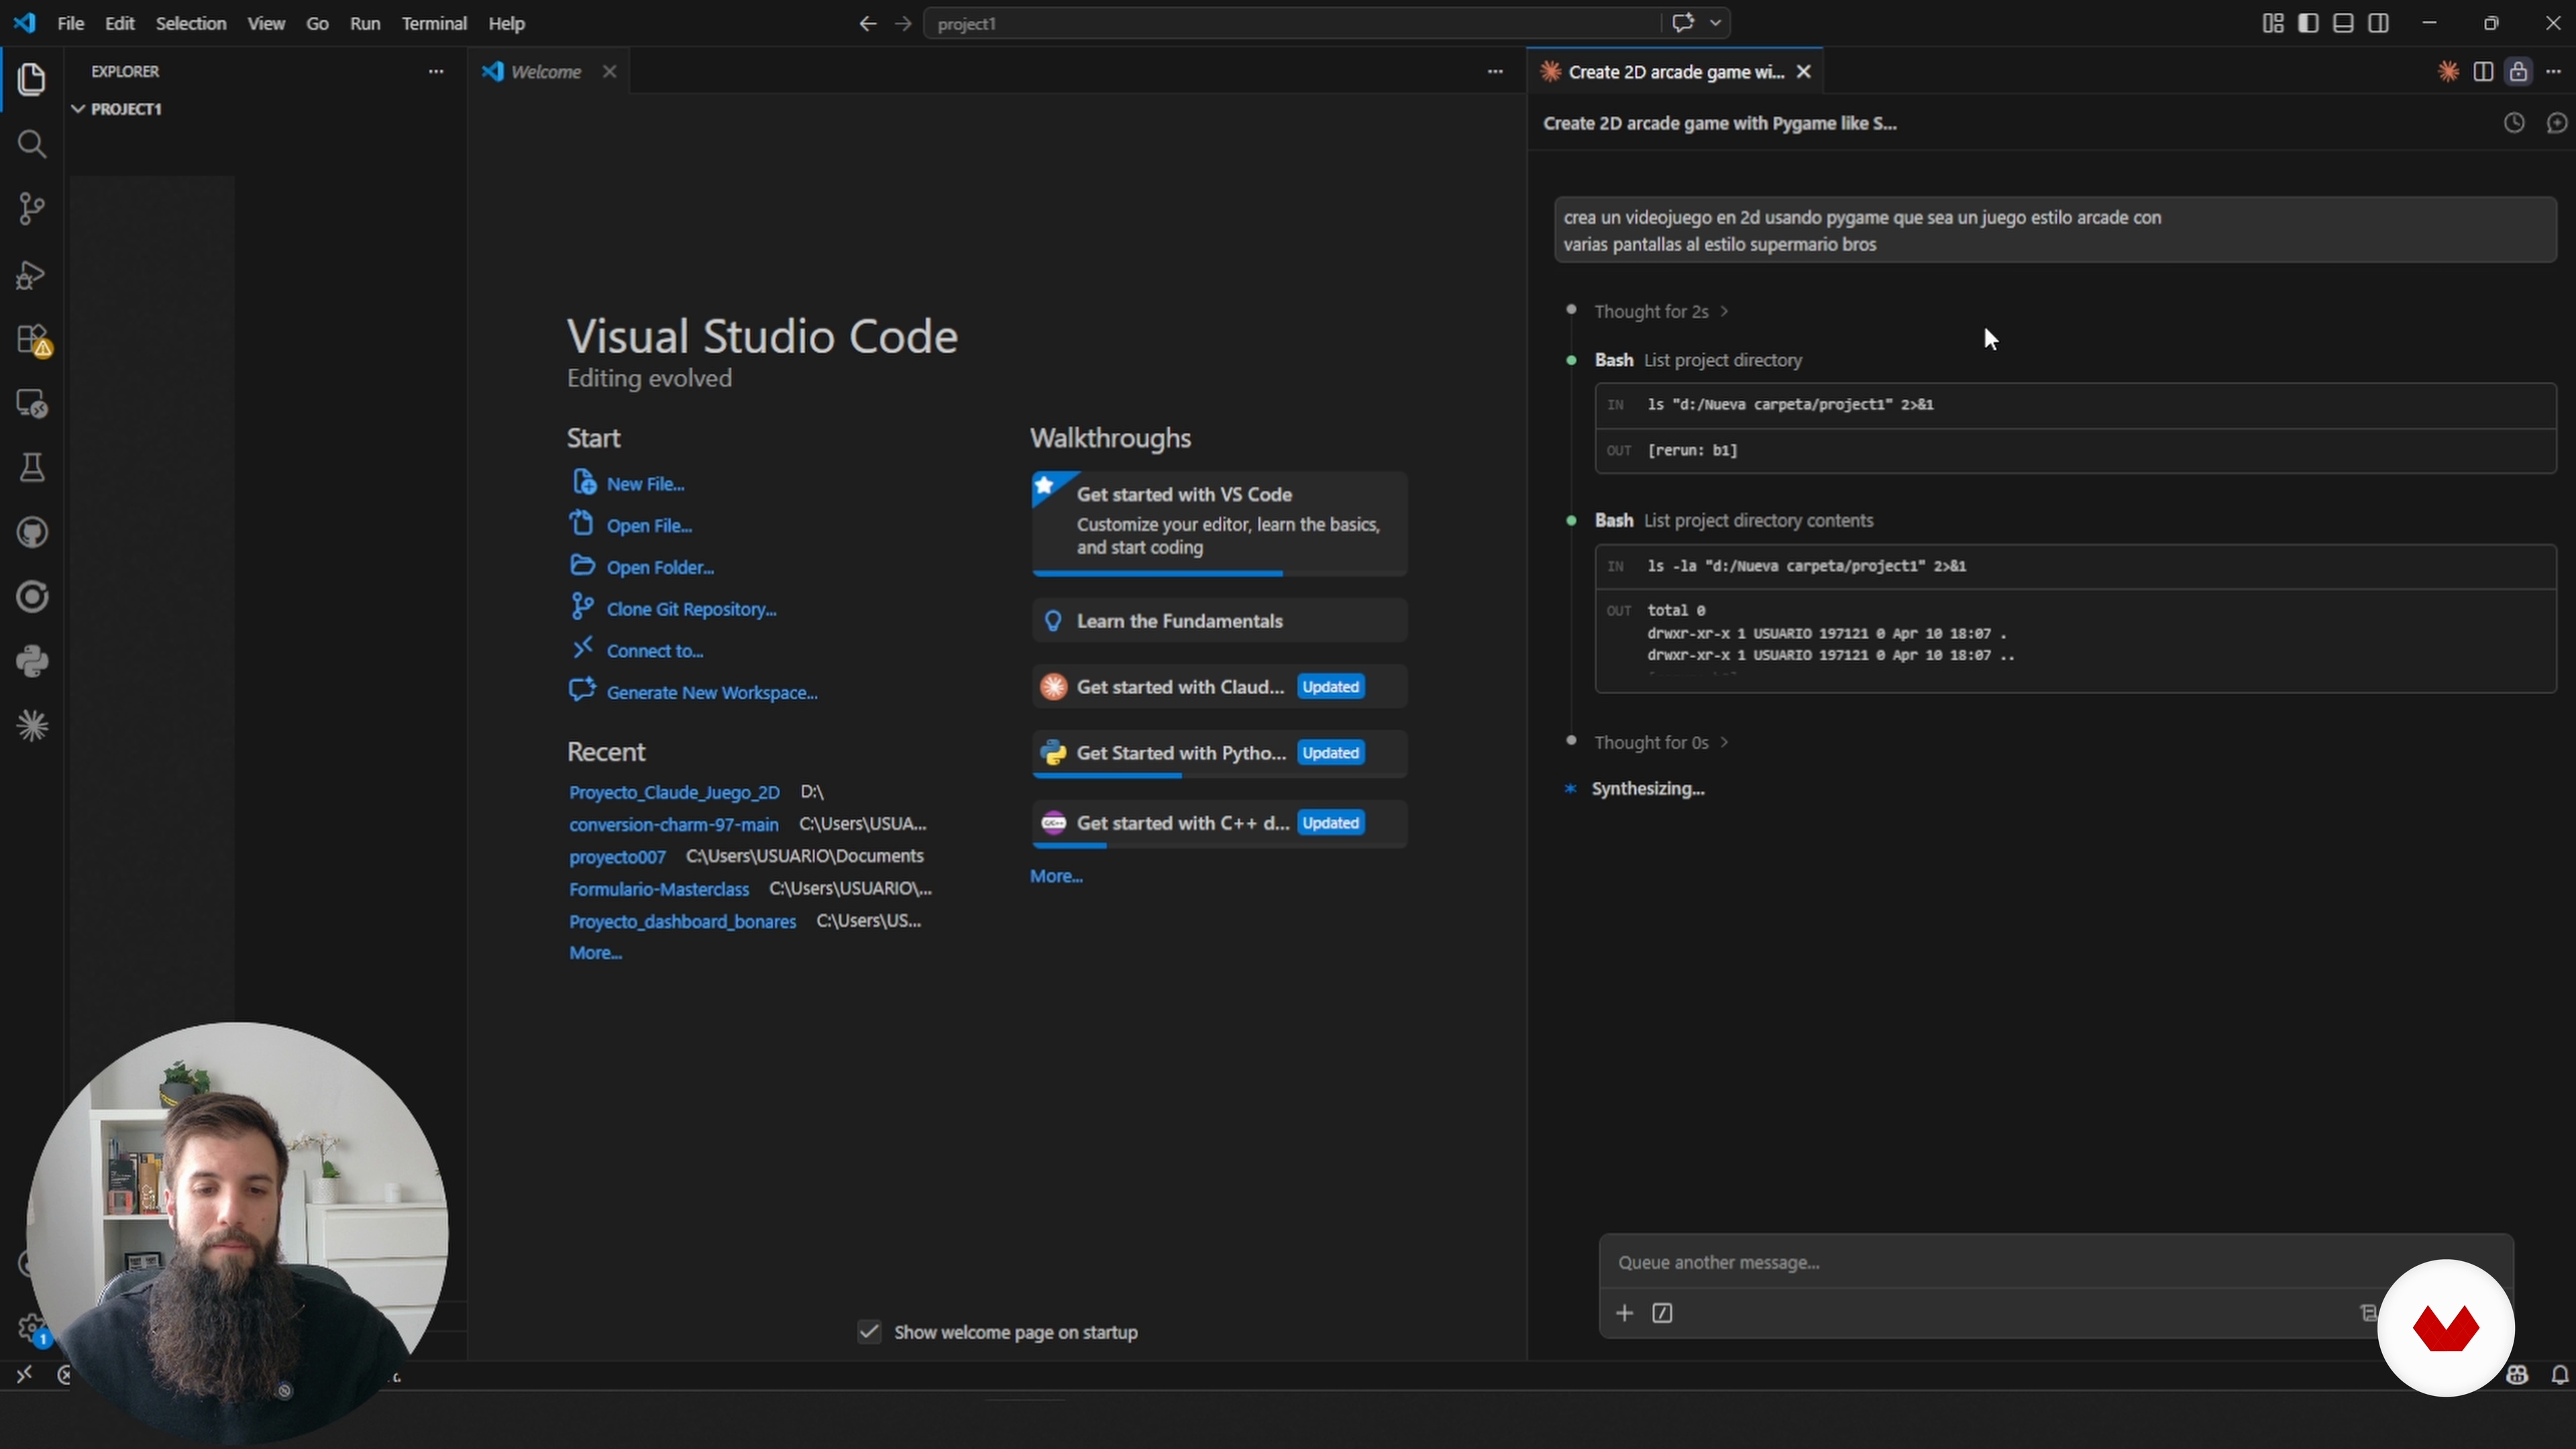Click Clone Git Repository... link

691,609
